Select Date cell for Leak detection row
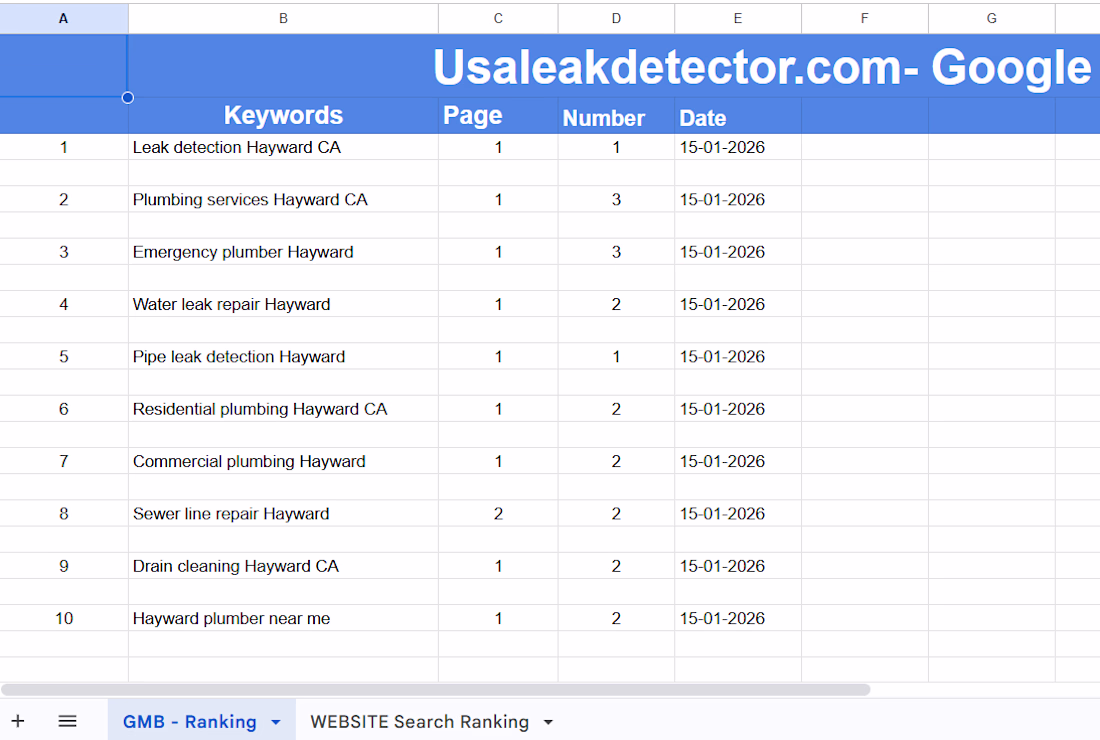This screenshot has width=1100, height=740. pyautogui.click(x=738, y=147)
